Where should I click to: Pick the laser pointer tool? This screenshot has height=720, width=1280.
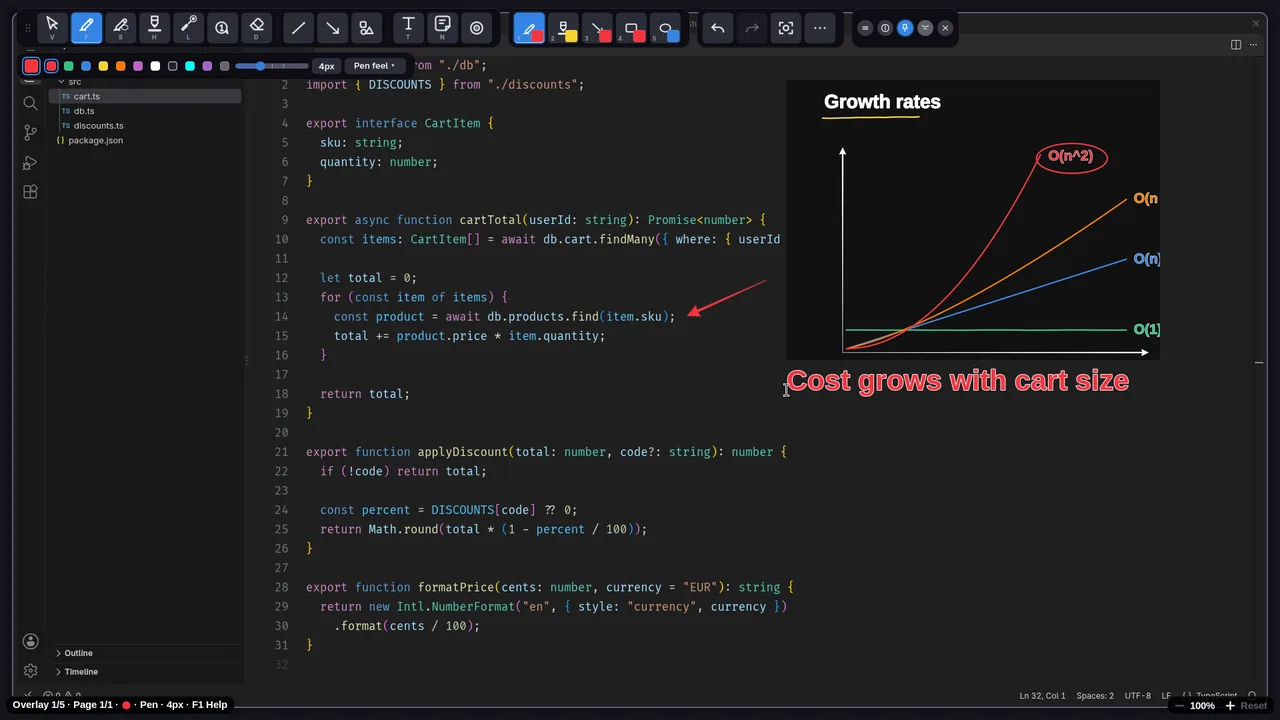tap(188, 28)
